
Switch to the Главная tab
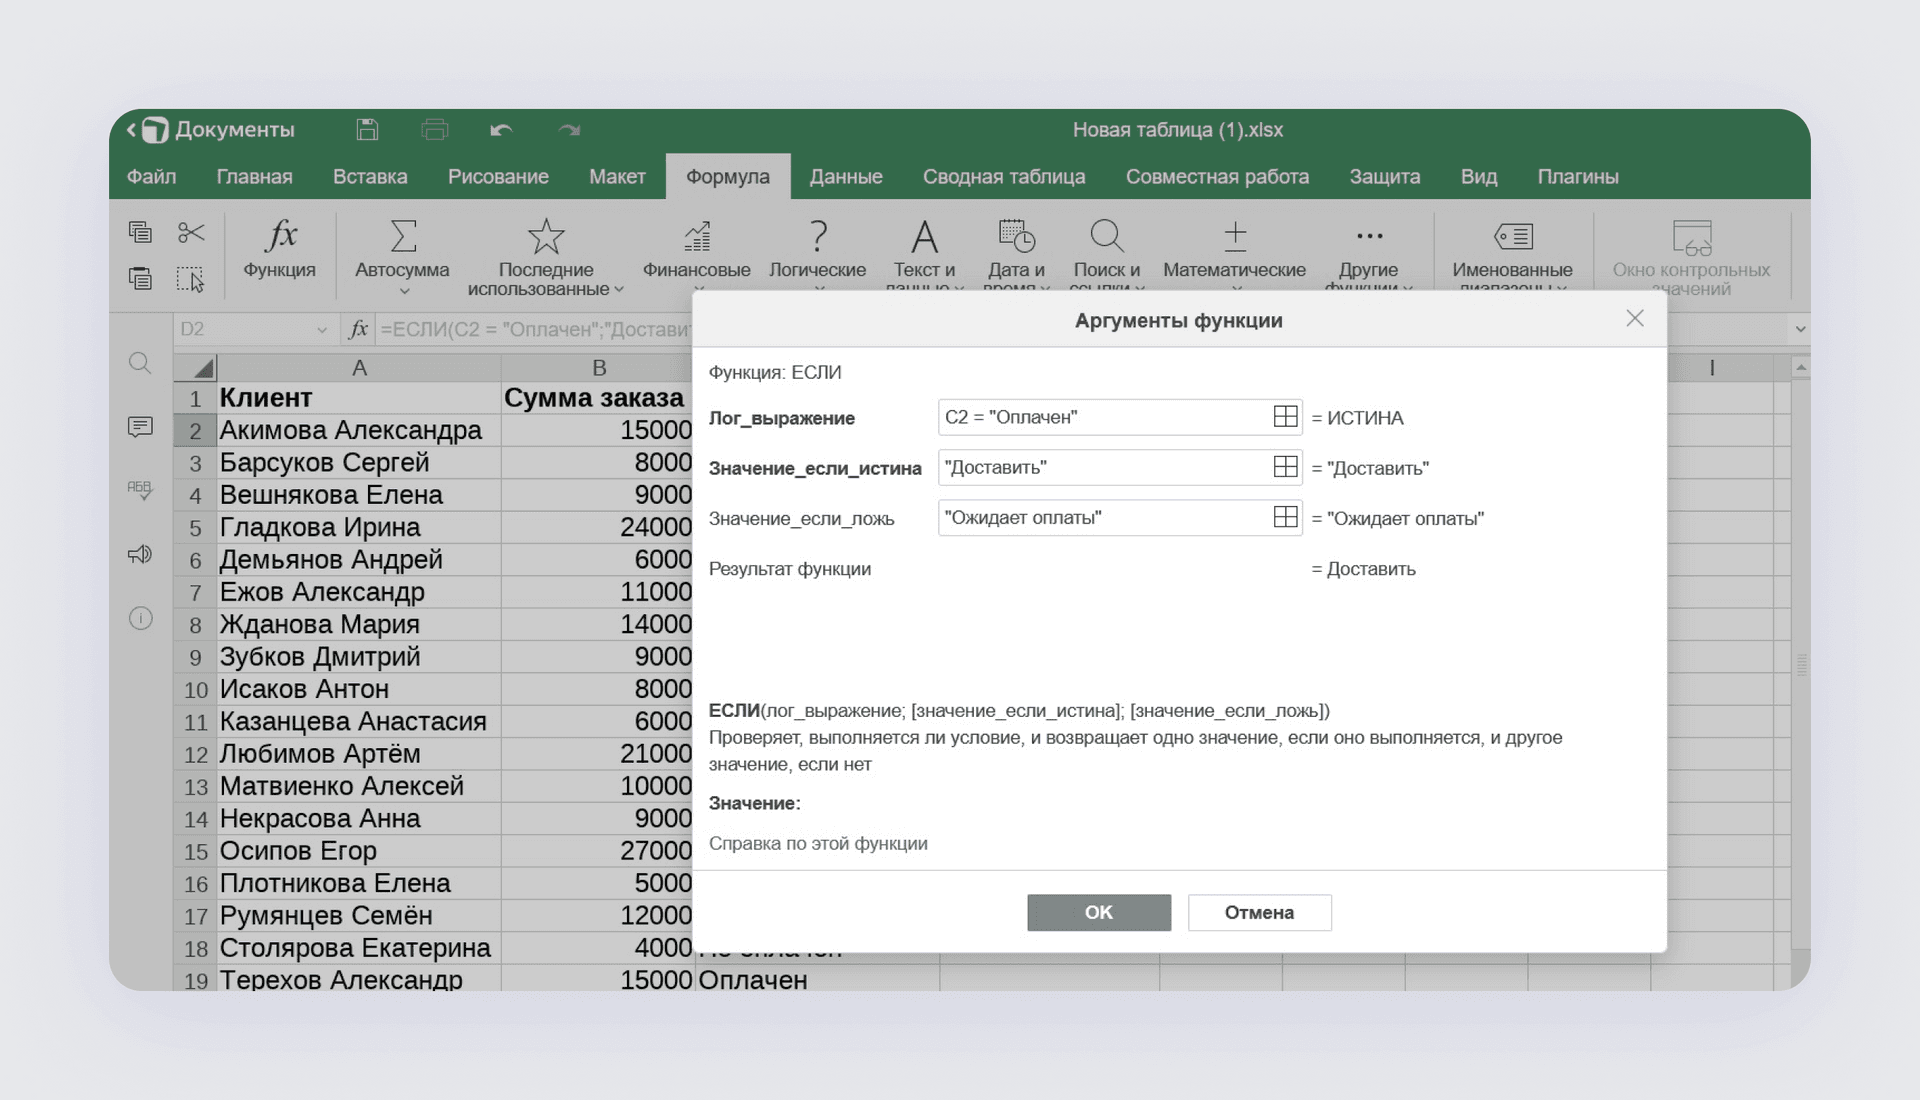254,176
